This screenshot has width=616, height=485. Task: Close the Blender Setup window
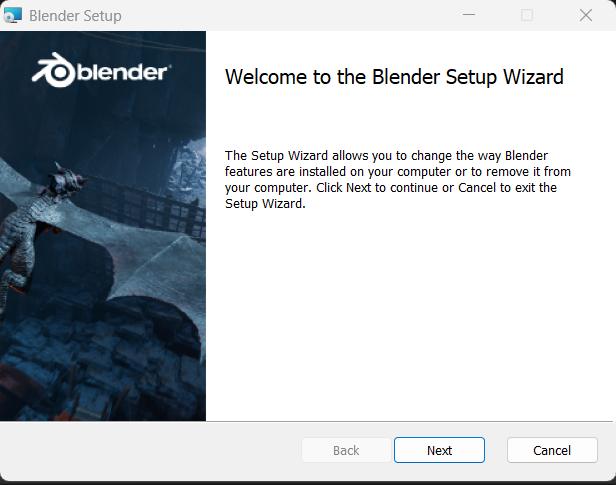pyautogui.click(x=585, y=15)
